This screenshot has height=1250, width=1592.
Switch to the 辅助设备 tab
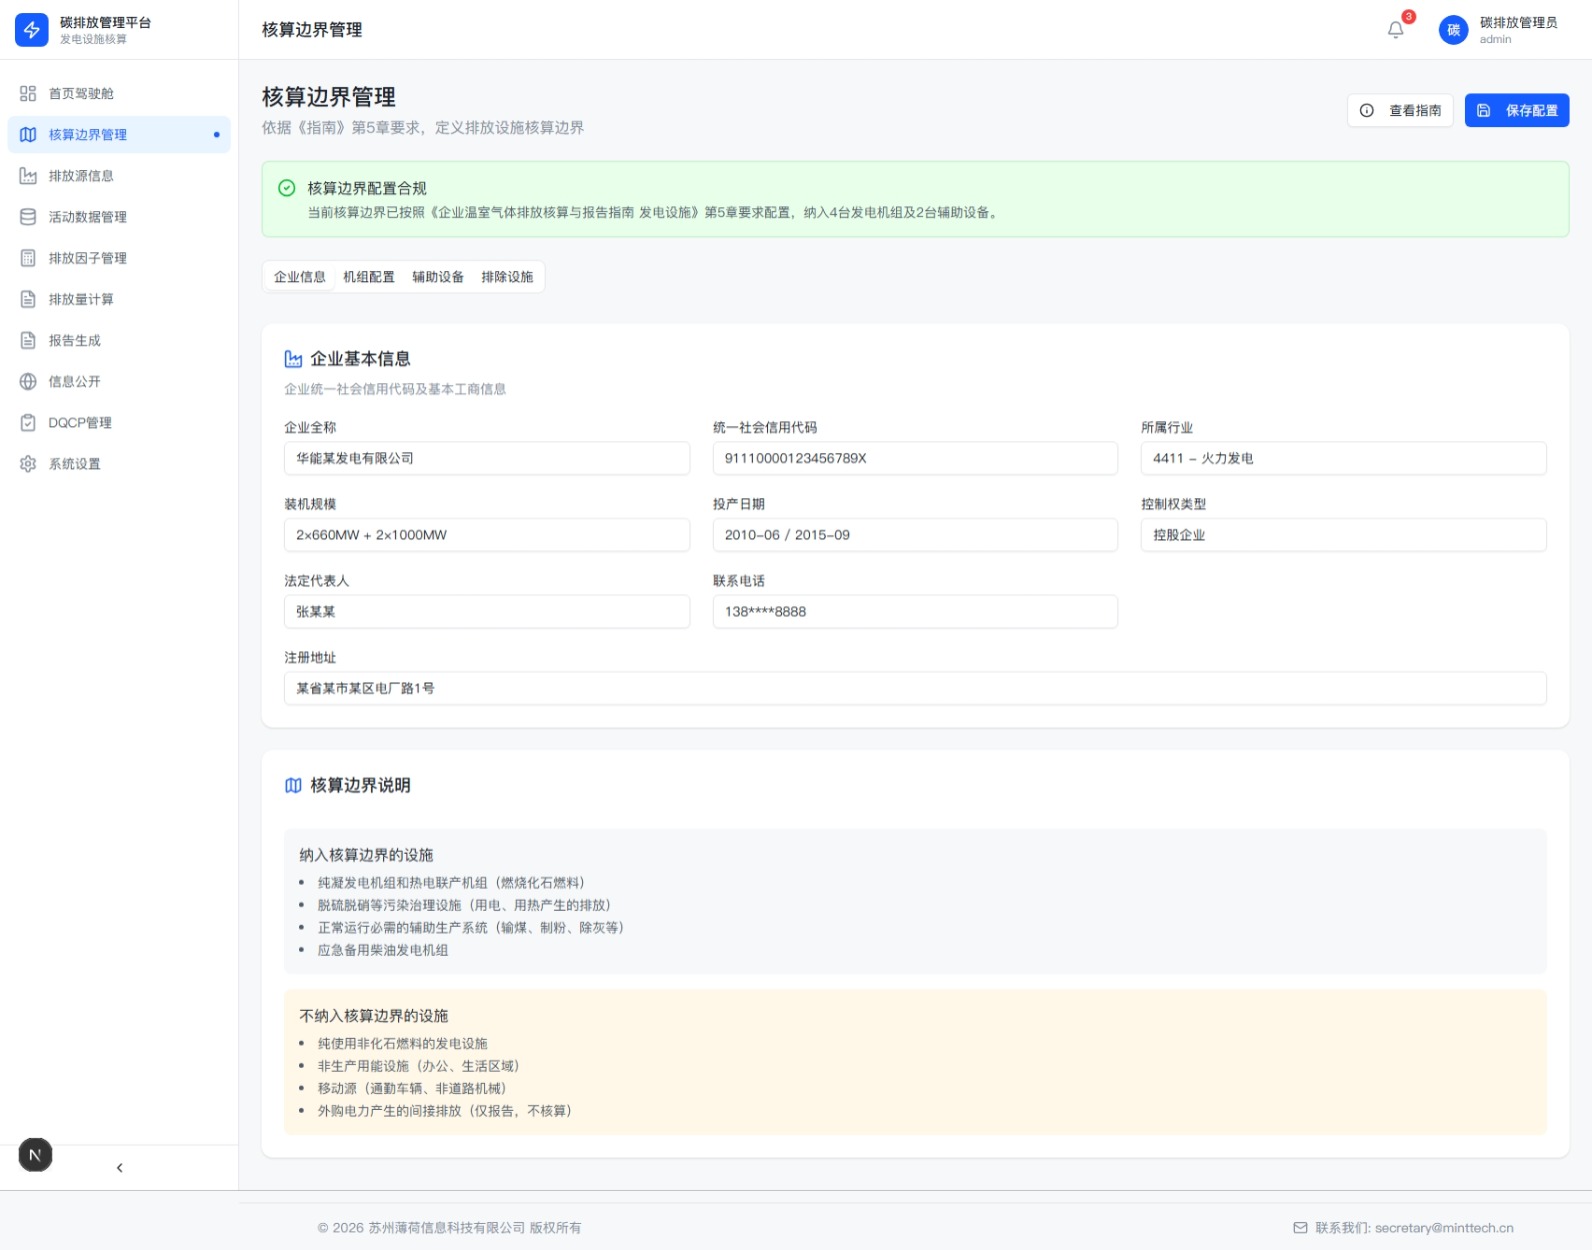[x=438, y=277]
